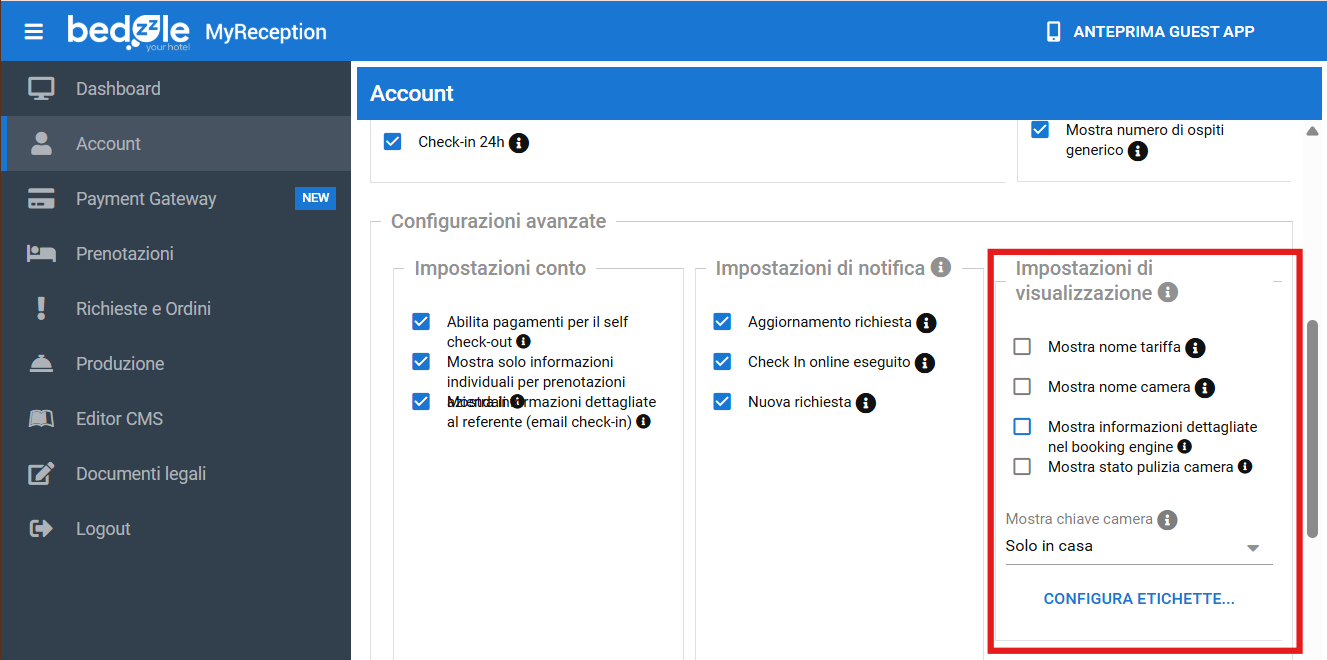Click info icon next to Check-in 24h
Viewport: 1327px width, 660px height.
click(519, 143)
